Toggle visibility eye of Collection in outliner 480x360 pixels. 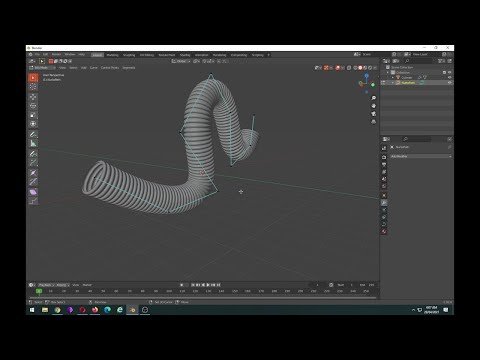[x=449, y=72]
